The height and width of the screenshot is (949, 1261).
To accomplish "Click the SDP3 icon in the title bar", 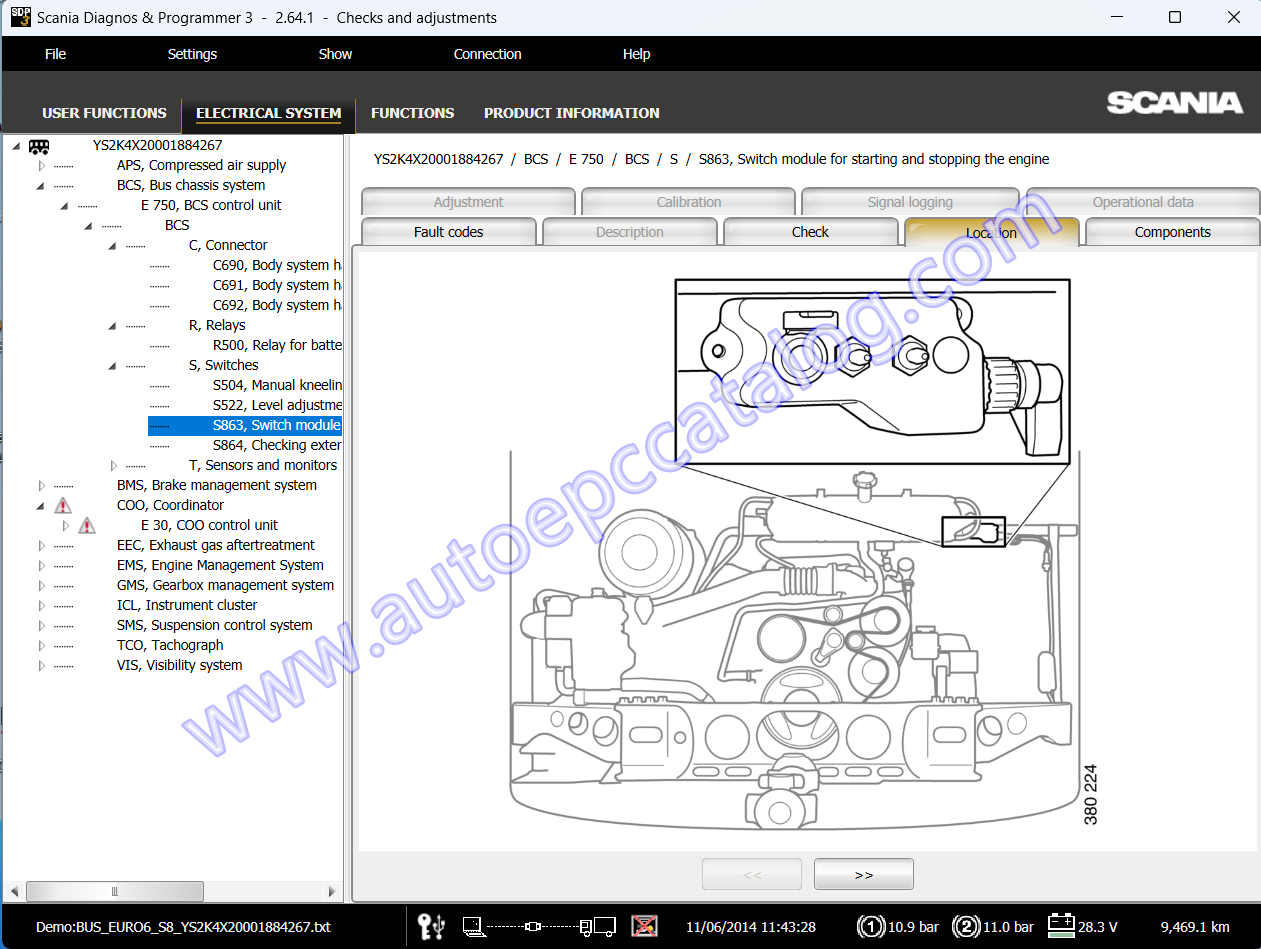I will 19,17.
